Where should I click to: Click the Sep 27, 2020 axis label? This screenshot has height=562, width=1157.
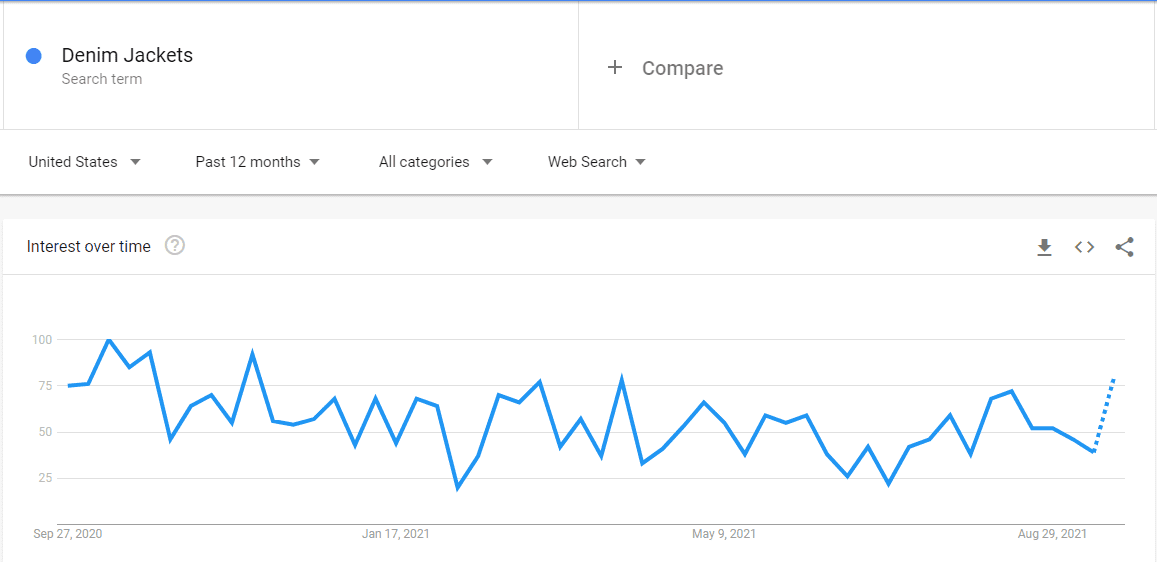coord(68,534)
